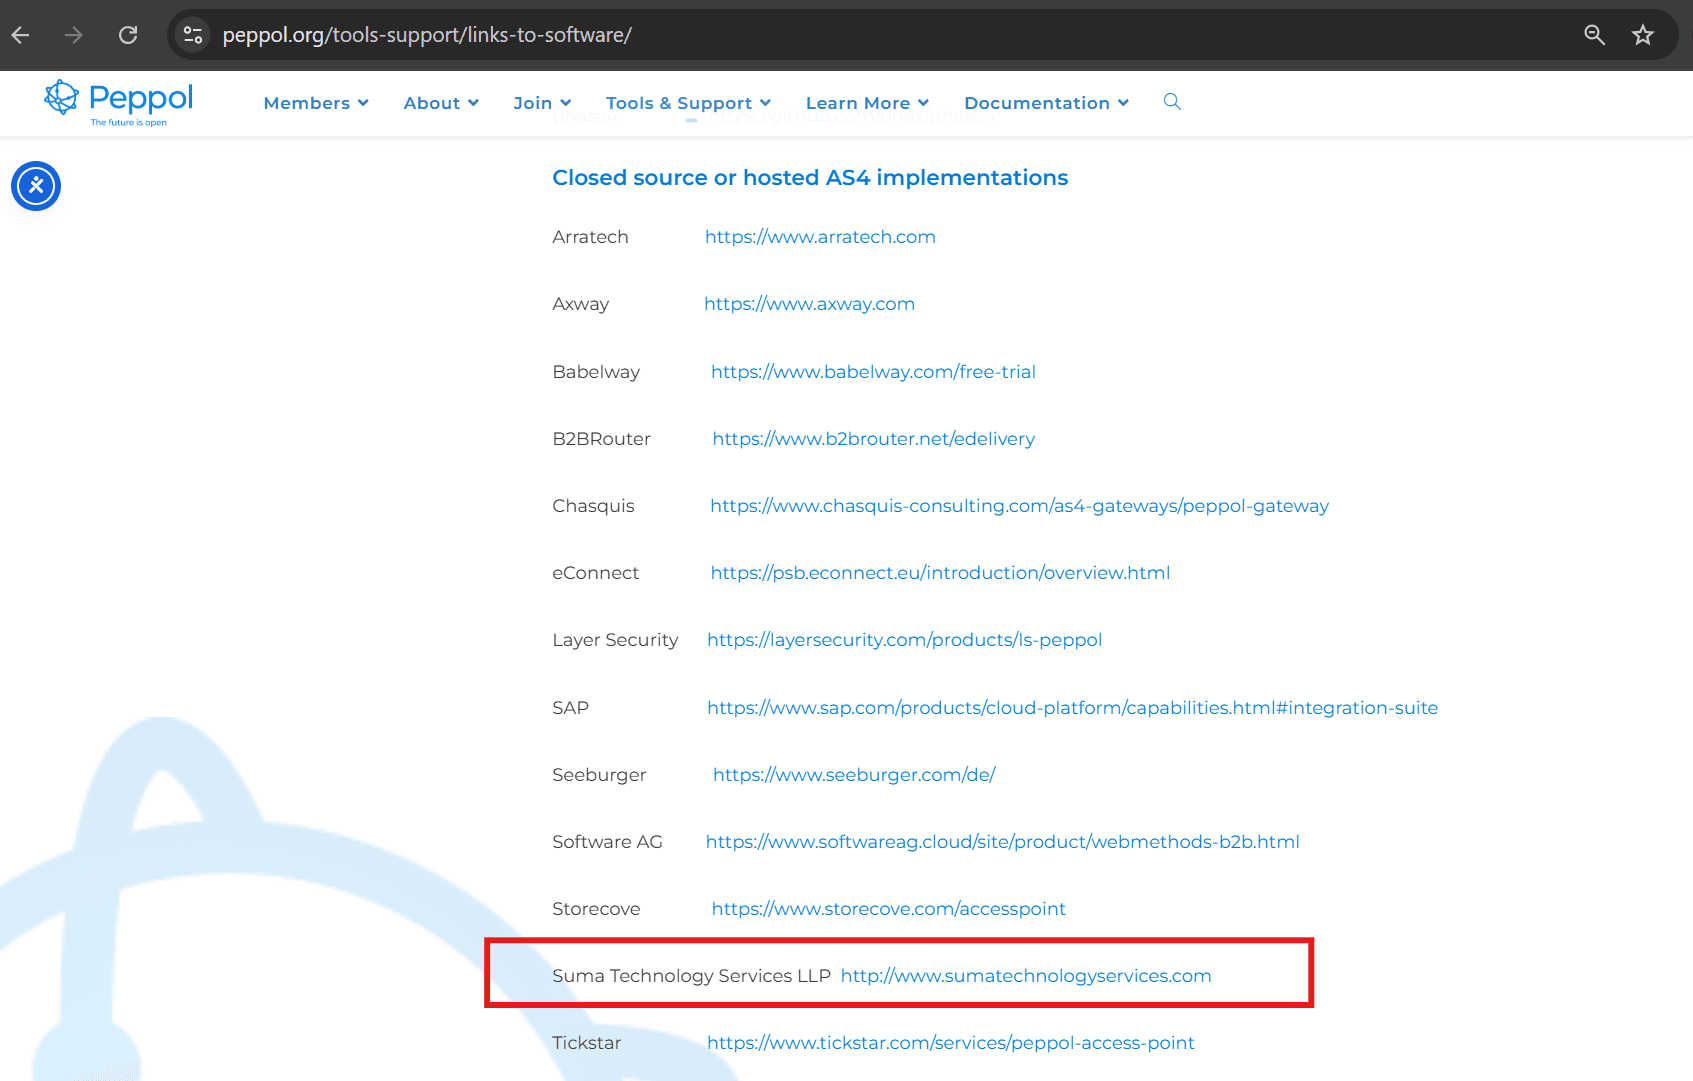The width and height of the screenshot is (1693, 1081).
Task: Expand the Members dropdown menu
Action: coord(316,103)
